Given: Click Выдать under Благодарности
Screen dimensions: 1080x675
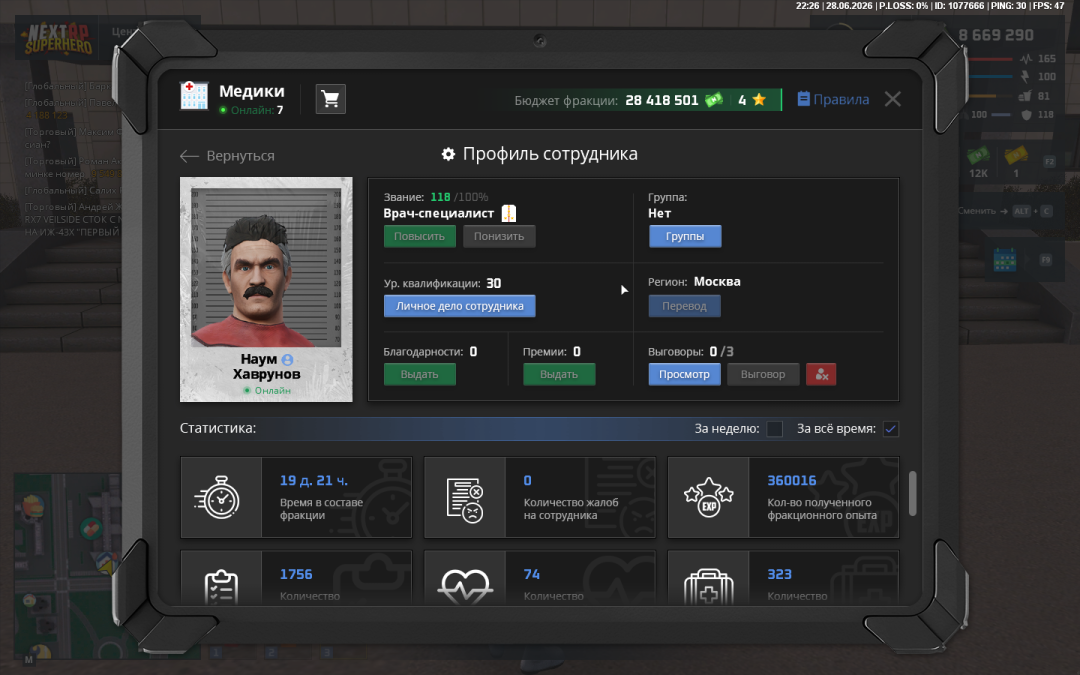Looking at the screenshot, I should point(419,374).
